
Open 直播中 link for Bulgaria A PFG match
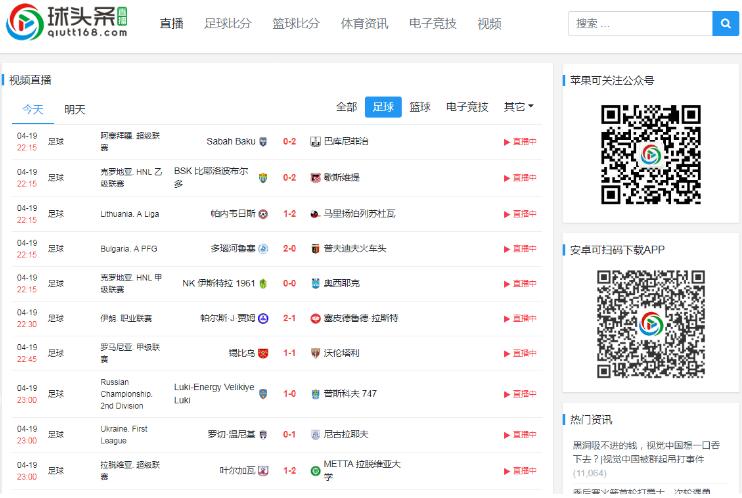click(520, 248)
